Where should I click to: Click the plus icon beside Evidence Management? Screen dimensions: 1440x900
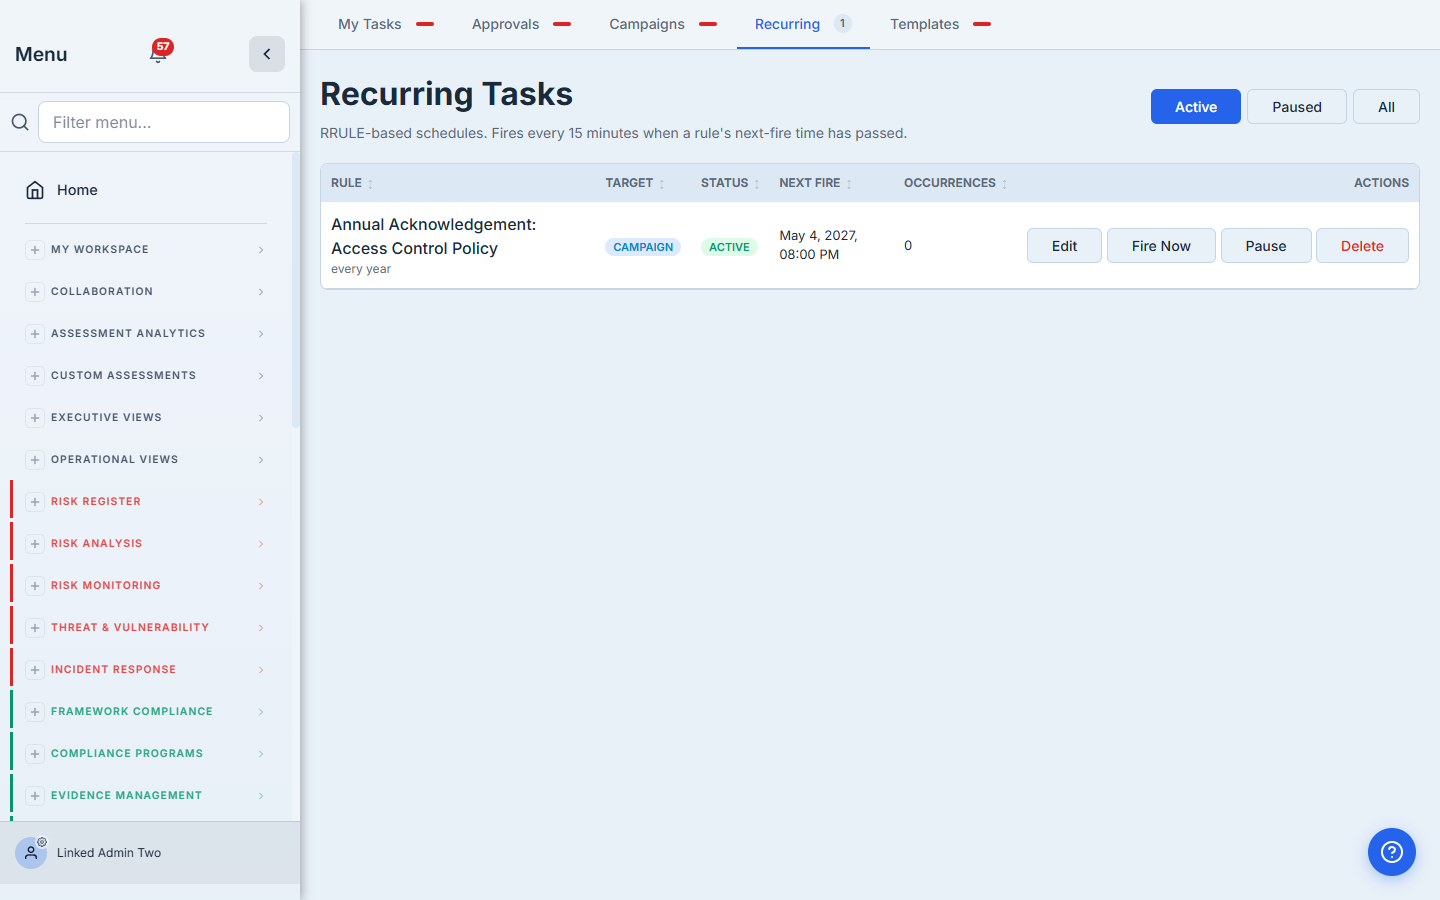35,796
